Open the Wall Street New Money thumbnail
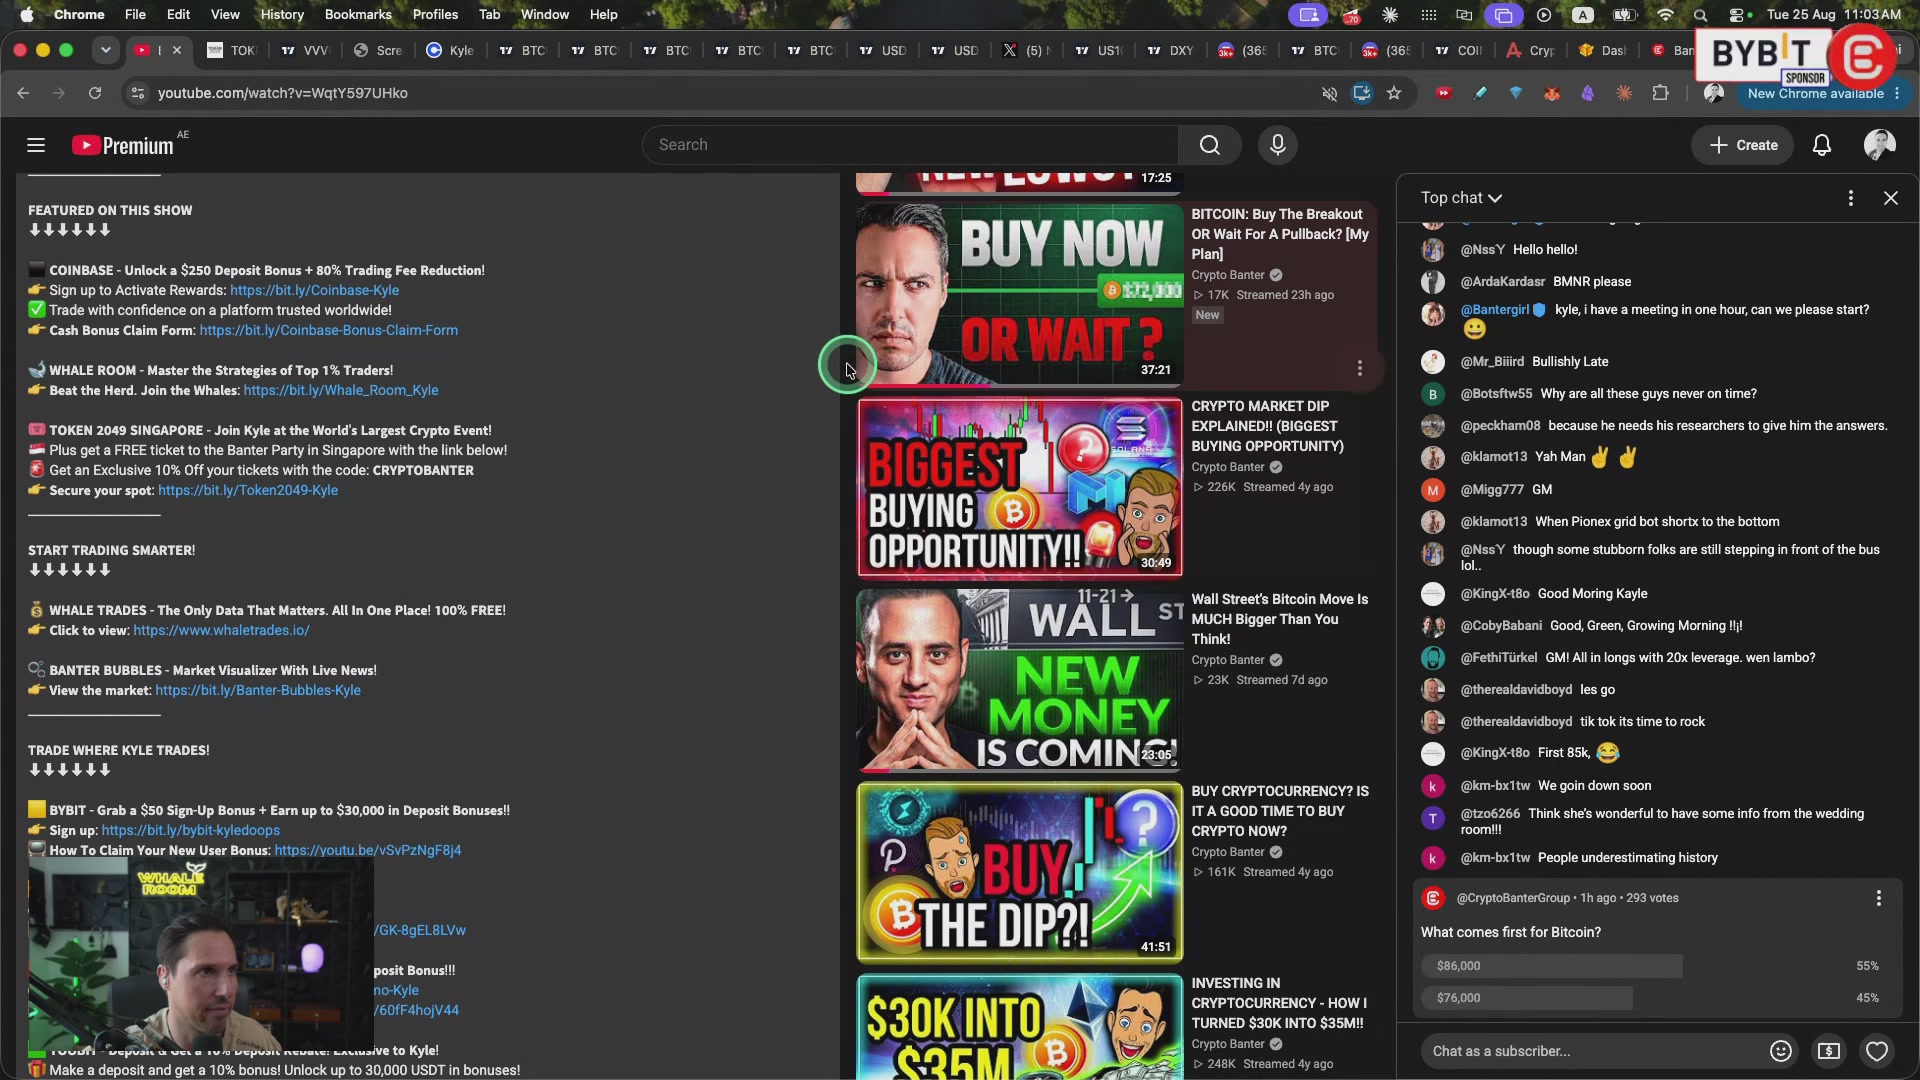 [x=1020, y=680]
